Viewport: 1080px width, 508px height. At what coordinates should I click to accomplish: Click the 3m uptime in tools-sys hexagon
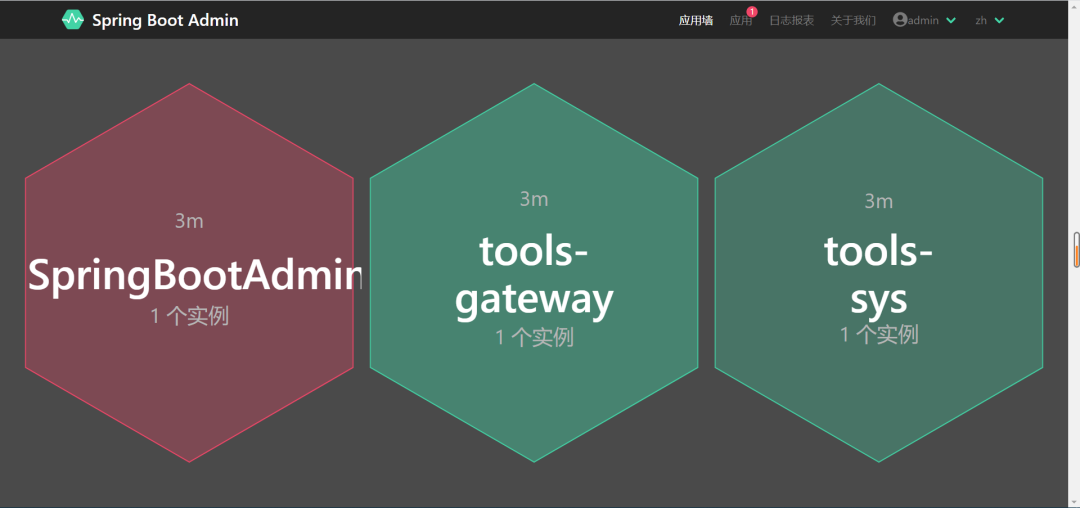[879, 201]
